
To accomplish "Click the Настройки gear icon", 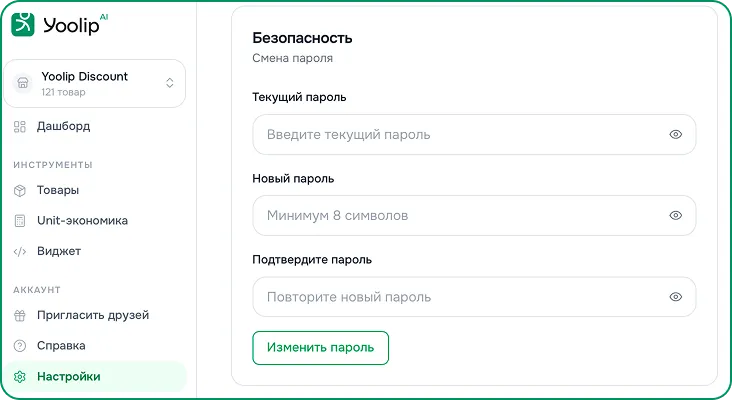I will (x=20, y=377).
